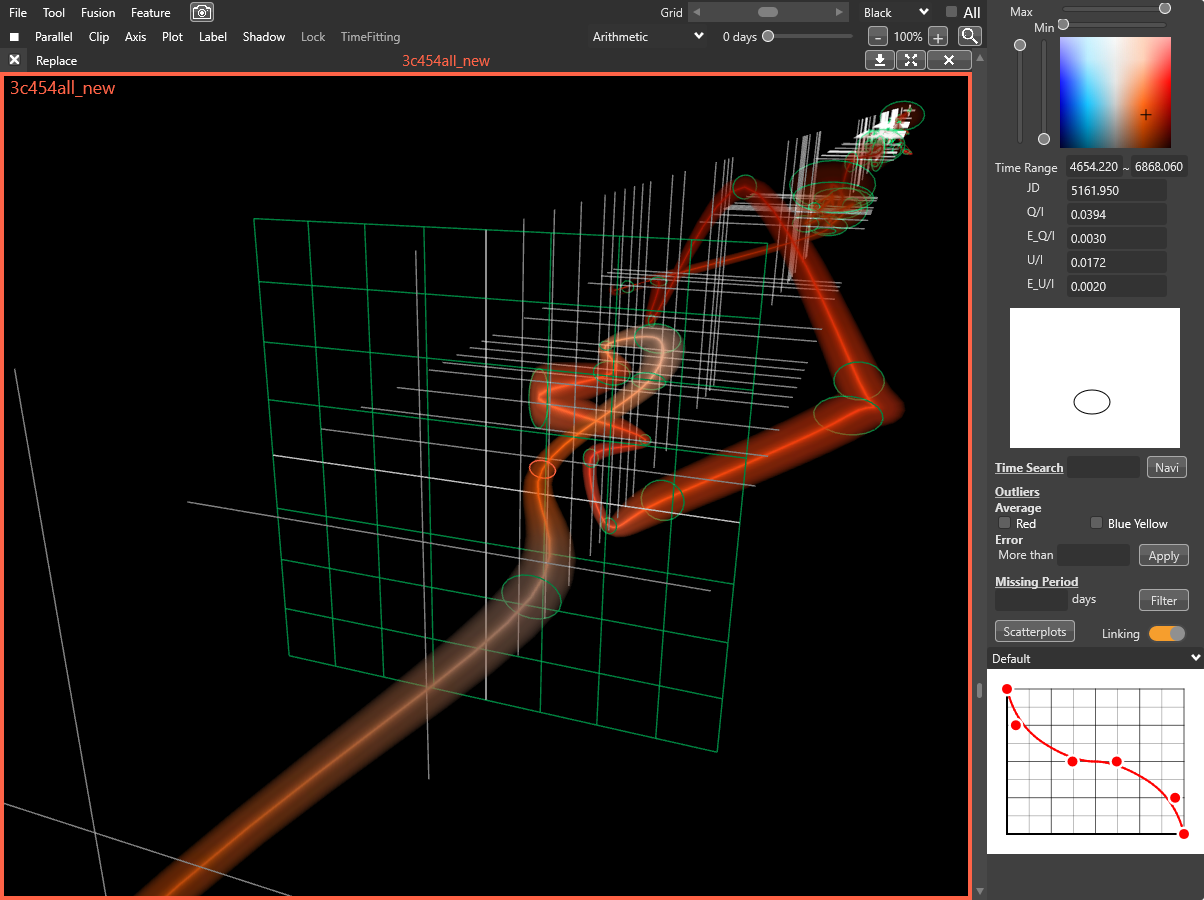The width and height of the screenshot is (1204, 900).
Task: Open the Black background color dropdown
Action: point(896,13)
